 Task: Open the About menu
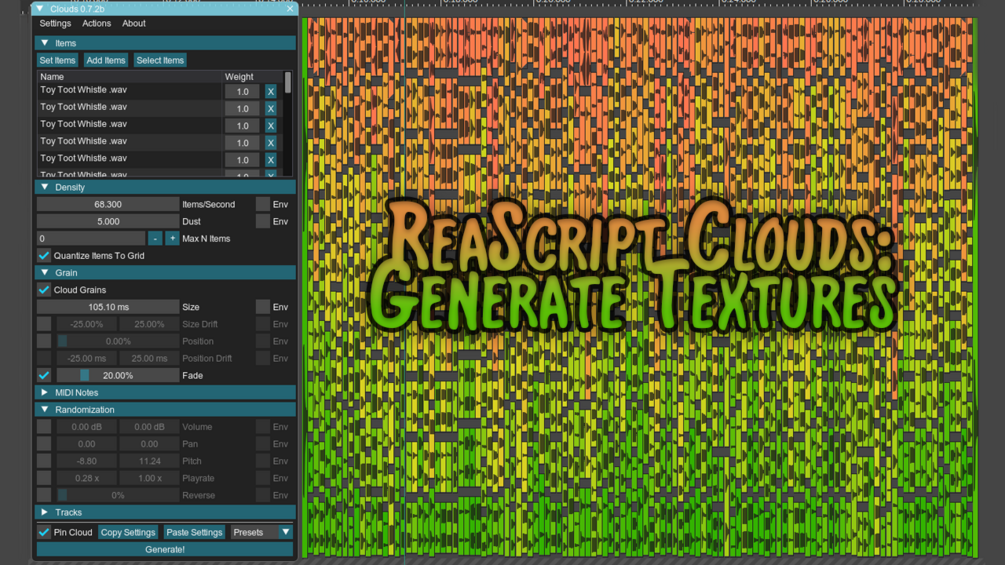(x=134, y=23)
